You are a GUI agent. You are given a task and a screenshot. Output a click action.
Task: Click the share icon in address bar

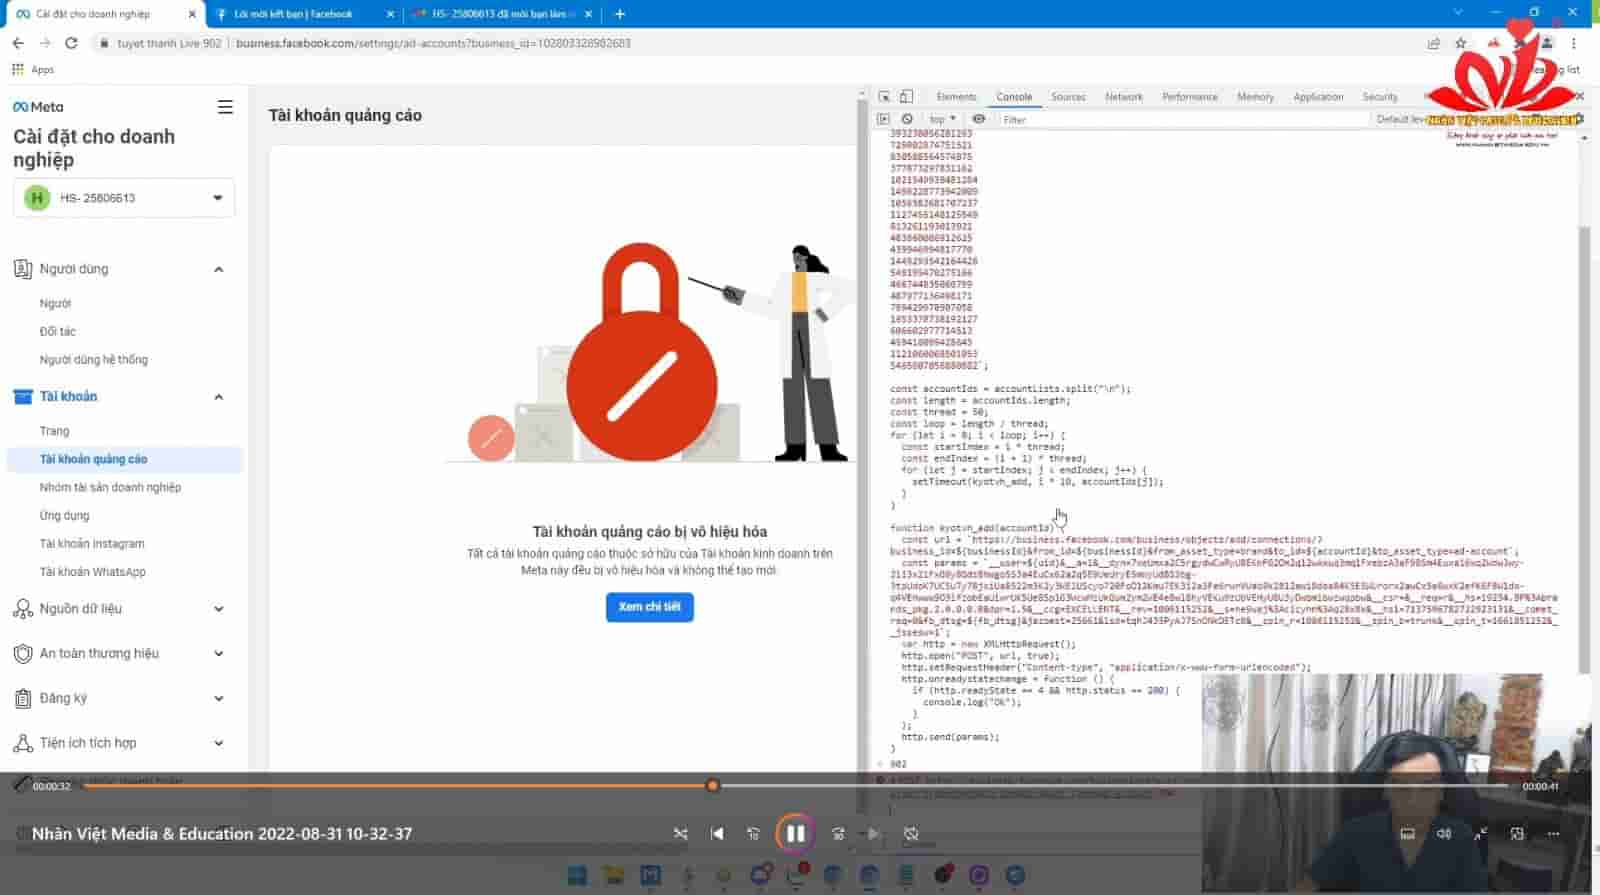click(x=1434, y=43)
